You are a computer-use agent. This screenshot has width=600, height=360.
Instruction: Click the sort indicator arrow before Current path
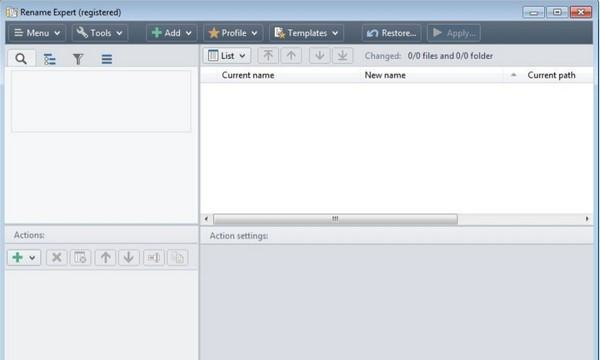[514, 75]
